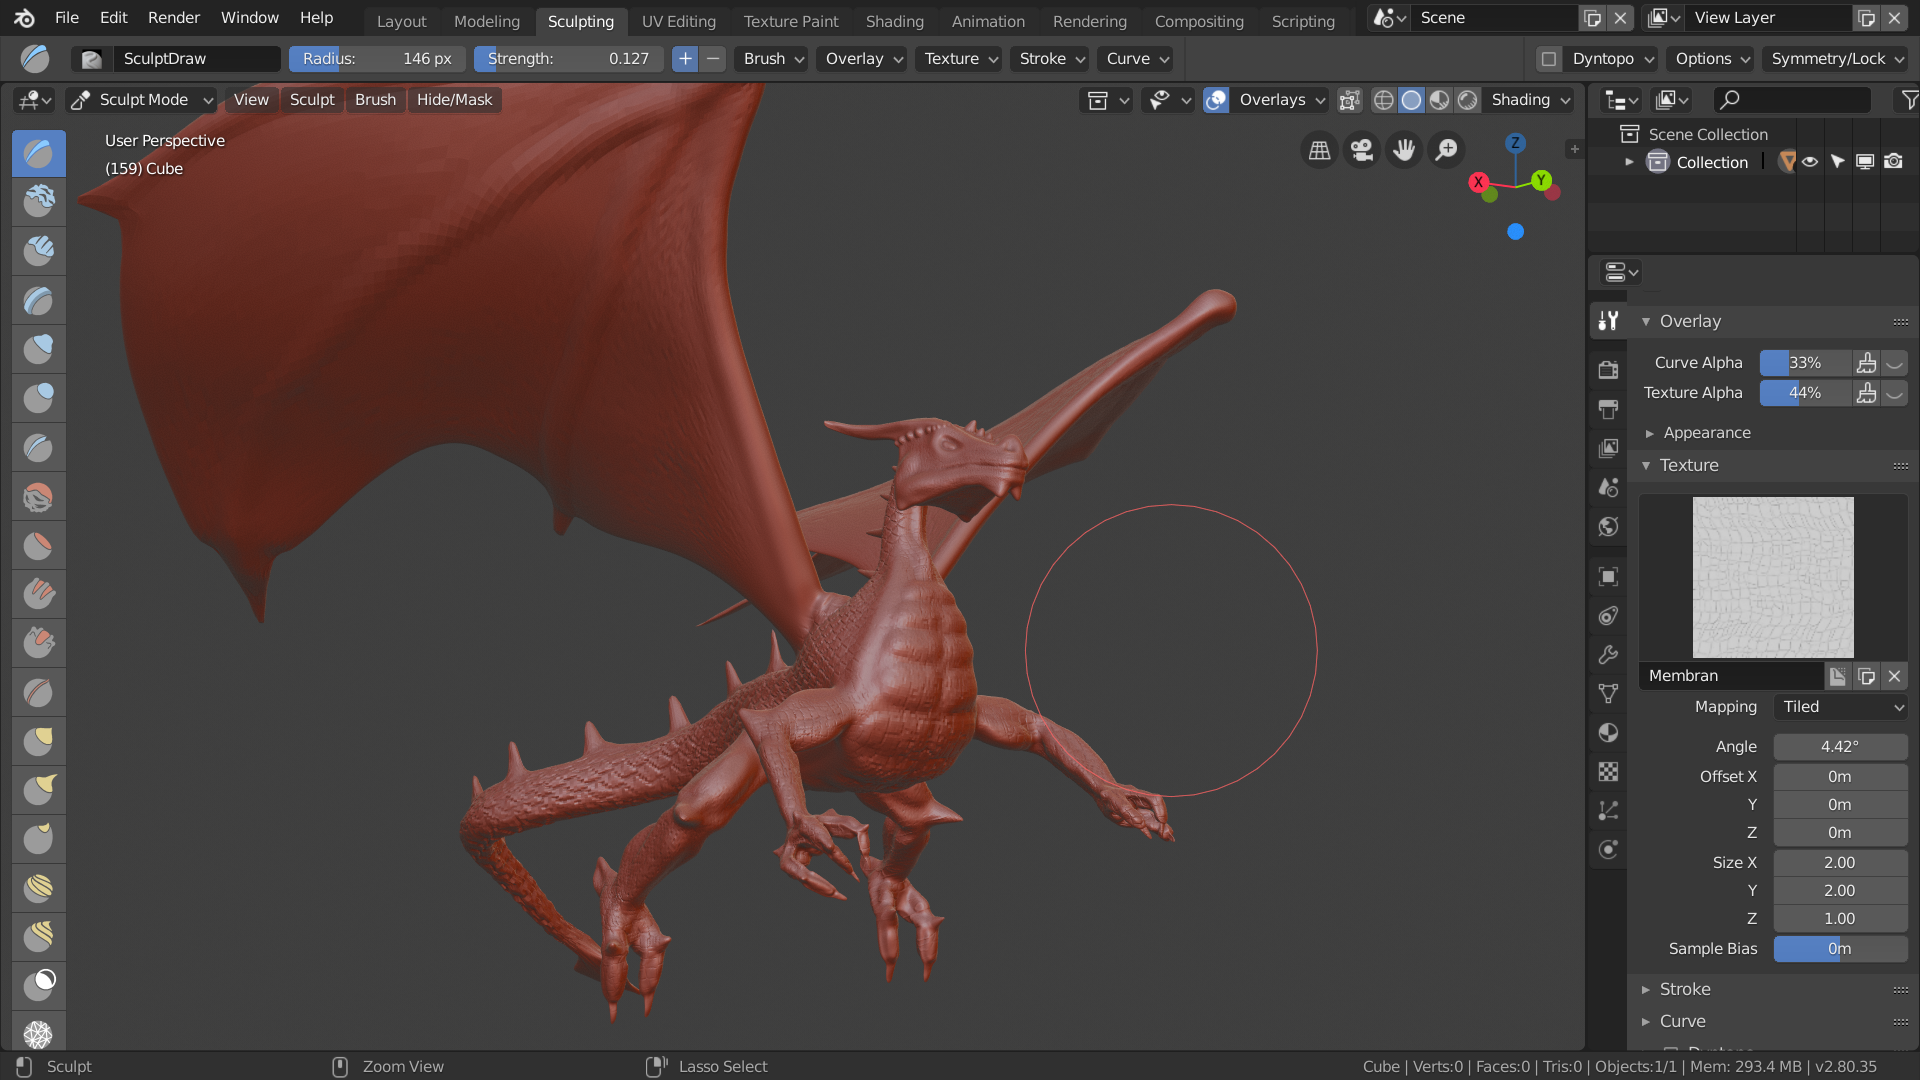Click the outliner filter funnel button

coord(1909,100)
